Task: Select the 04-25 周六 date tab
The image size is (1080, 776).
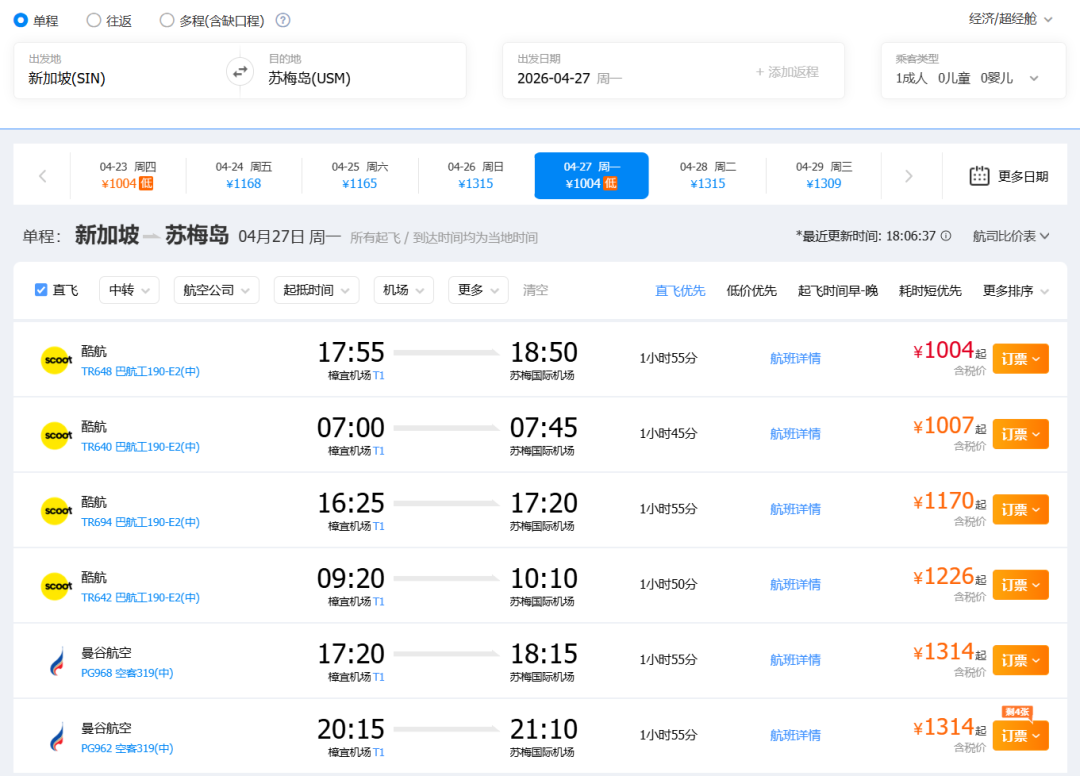Action: click(360, 175)
